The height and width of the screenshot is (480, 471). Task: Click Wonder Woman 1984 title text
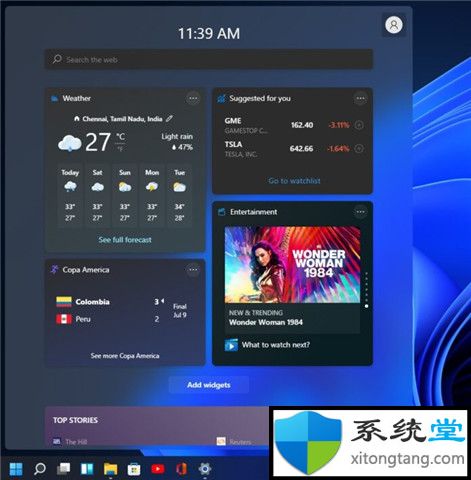[266, 322]
